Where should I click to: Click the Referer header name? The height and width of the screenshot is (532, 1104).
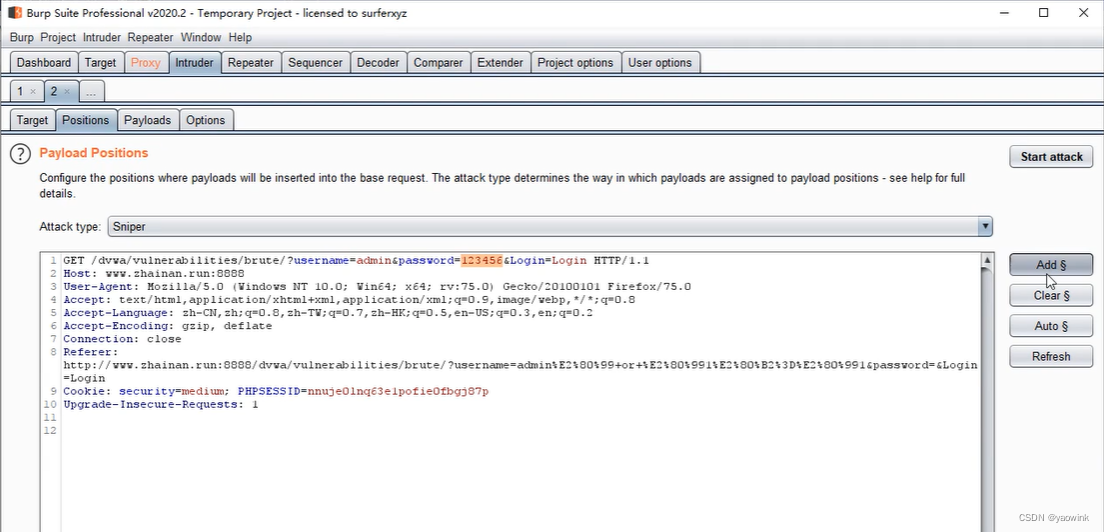[91, 352]
